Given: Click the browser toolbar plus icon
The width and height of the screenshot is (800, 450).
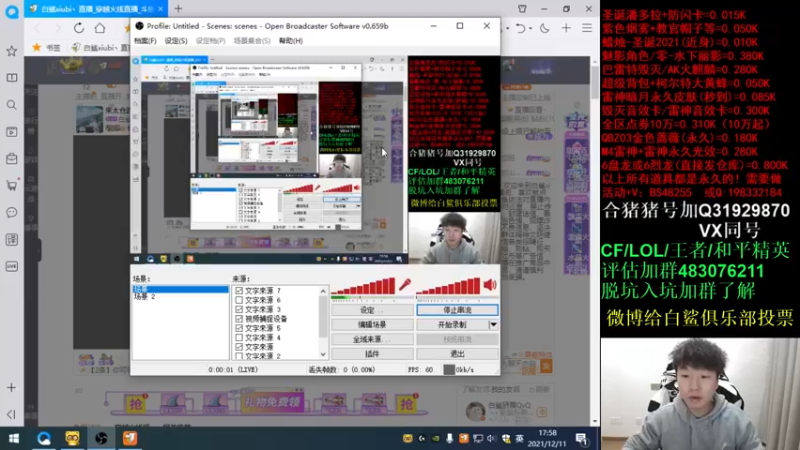Looking at the screenshot, I should point(566,28).
